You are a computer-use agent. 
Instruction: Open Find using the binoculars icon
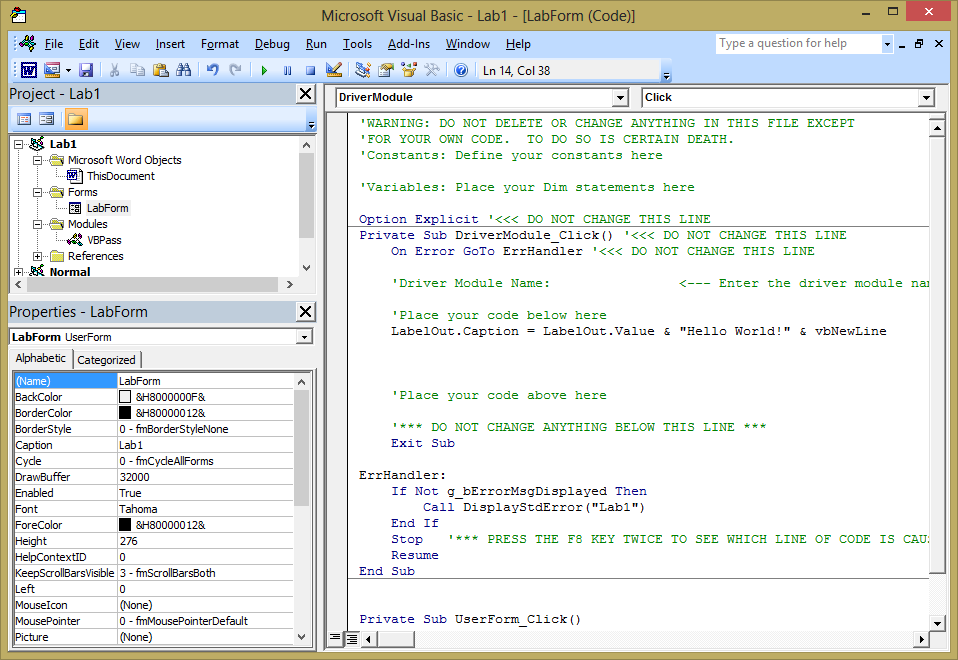pyautogui.click(x=183, y=70)
